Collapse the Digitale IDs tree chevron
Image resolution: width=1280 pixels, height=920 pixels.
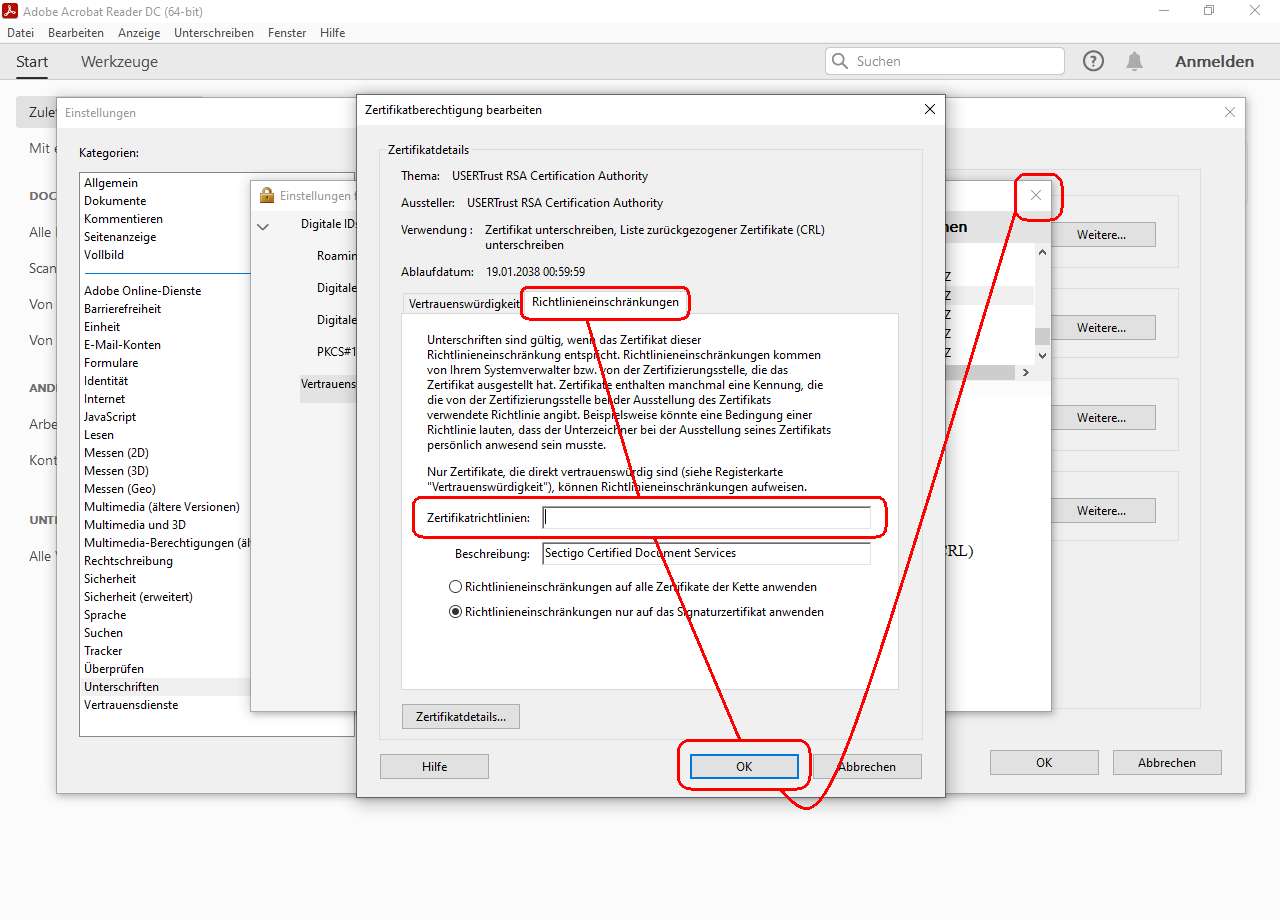point(263,226)
